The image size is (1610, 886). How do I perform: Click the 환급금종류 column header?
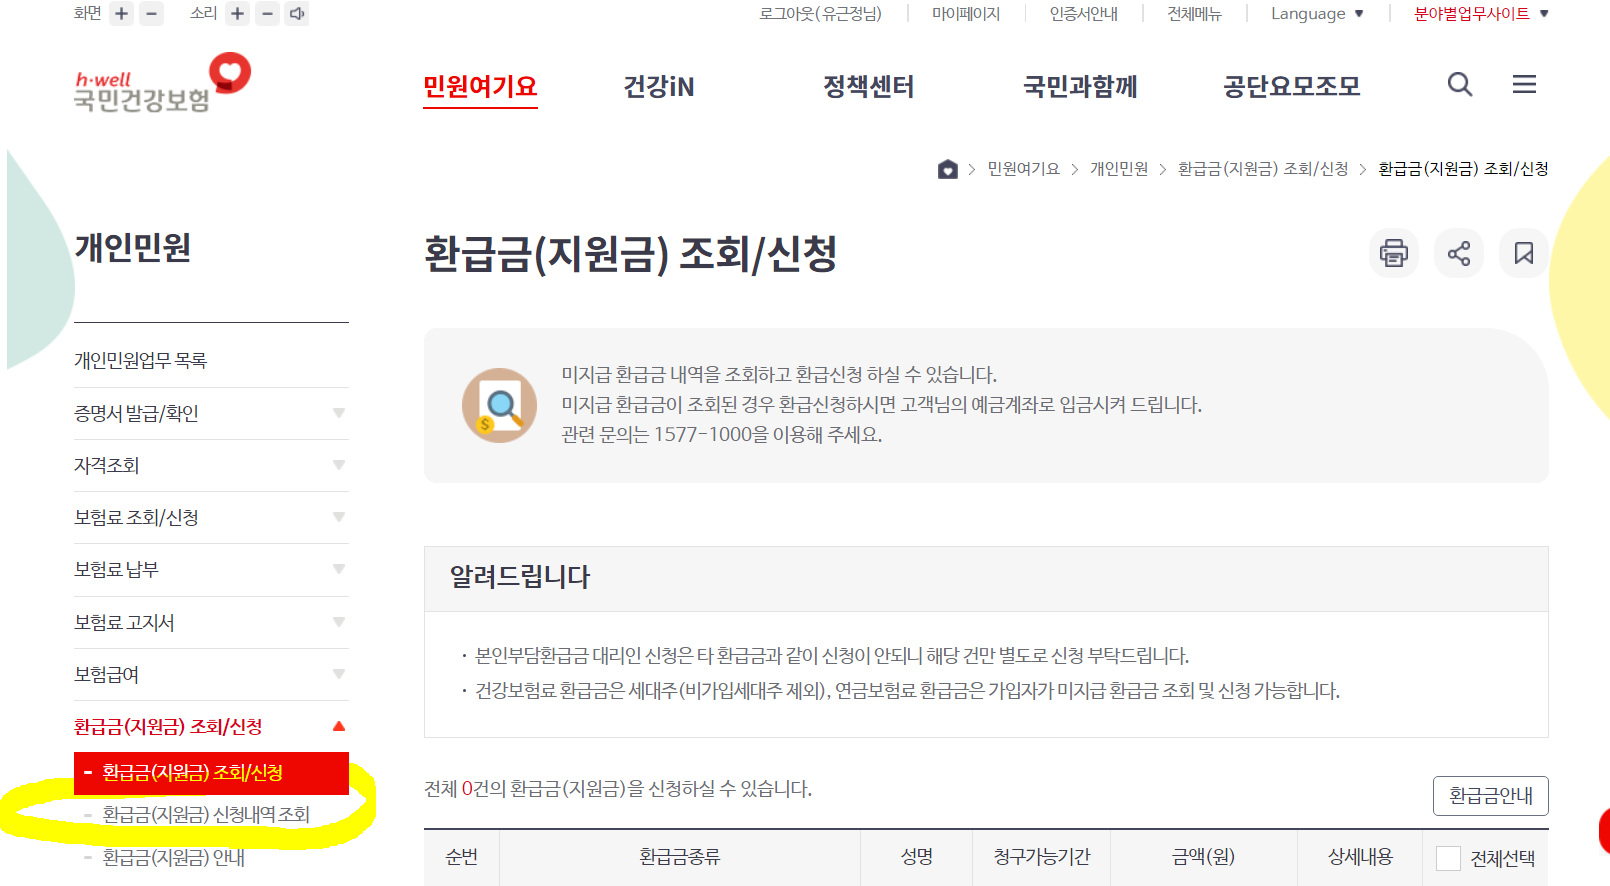(680, 857)
